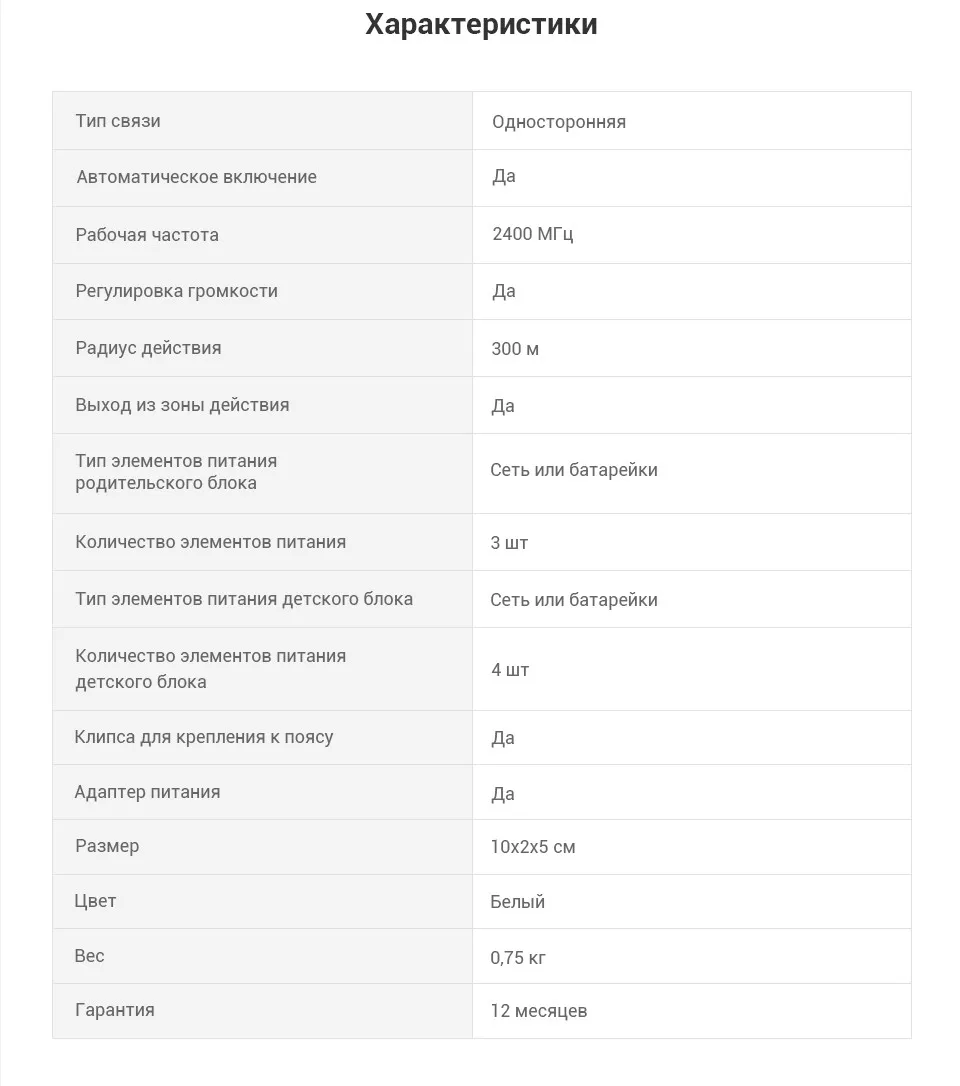The height and width of the screenshot is (1086, 960).
Task: Select the Белый color value
Action: [x=517, y=902]
